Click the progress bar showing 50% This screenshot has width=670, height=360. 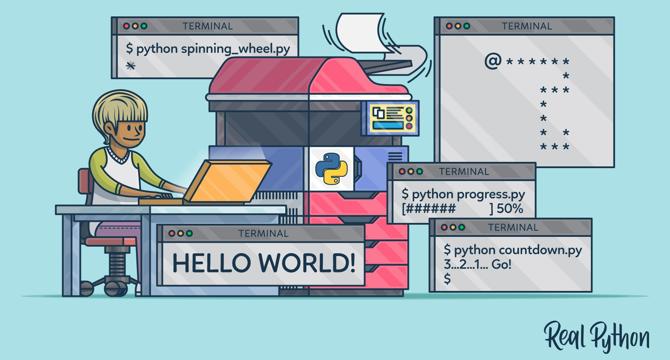(x=462, y=209)
